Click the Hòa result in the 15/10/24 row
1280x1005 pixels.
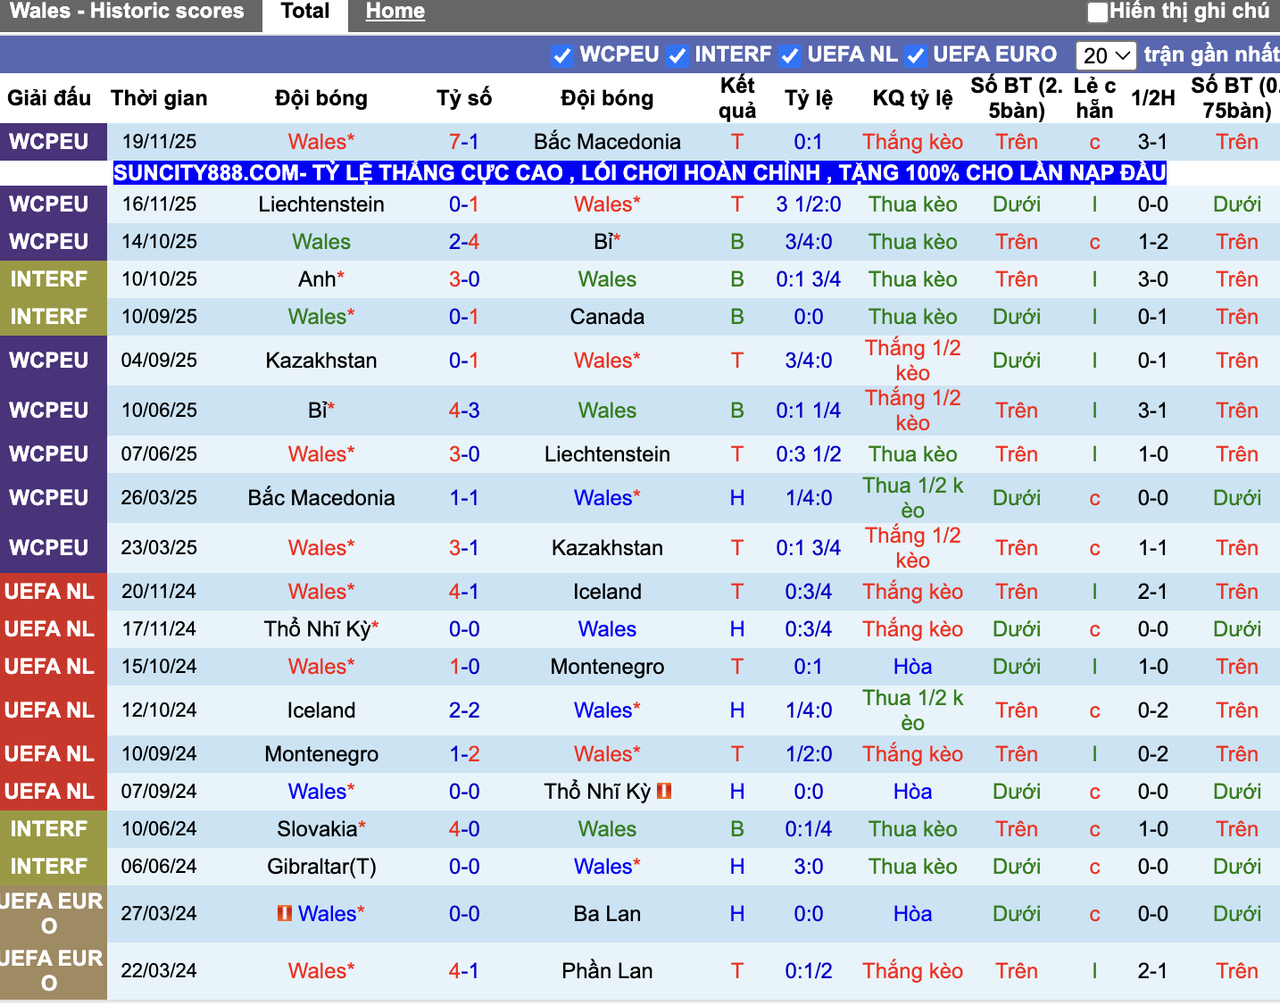click(x=912, y=667)
